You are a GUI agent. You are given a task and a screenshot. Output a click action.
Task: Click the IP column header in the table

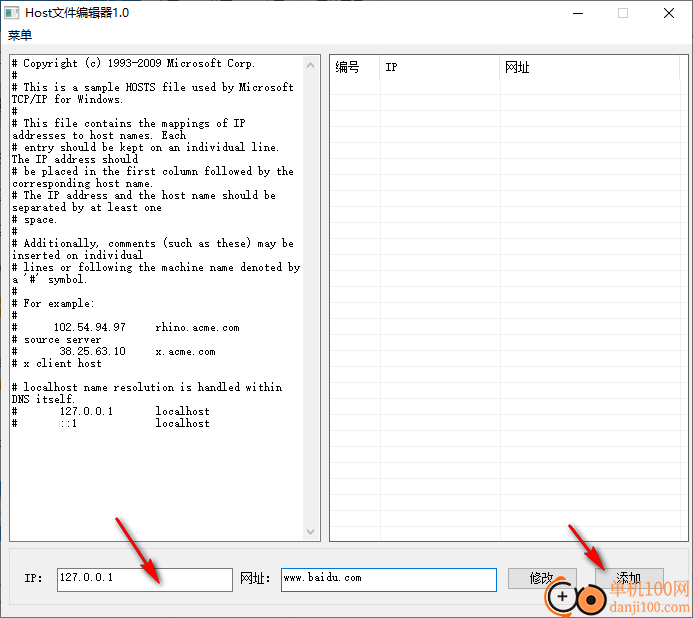(439, 67)
